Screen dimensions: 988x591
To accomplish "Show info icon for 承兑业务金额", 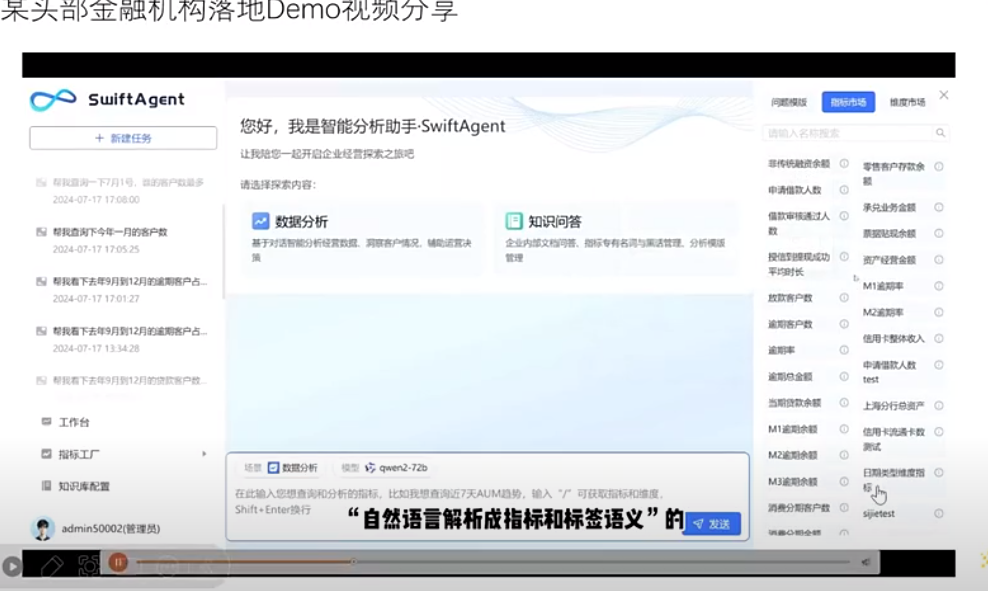I will (x=938, y=207).
